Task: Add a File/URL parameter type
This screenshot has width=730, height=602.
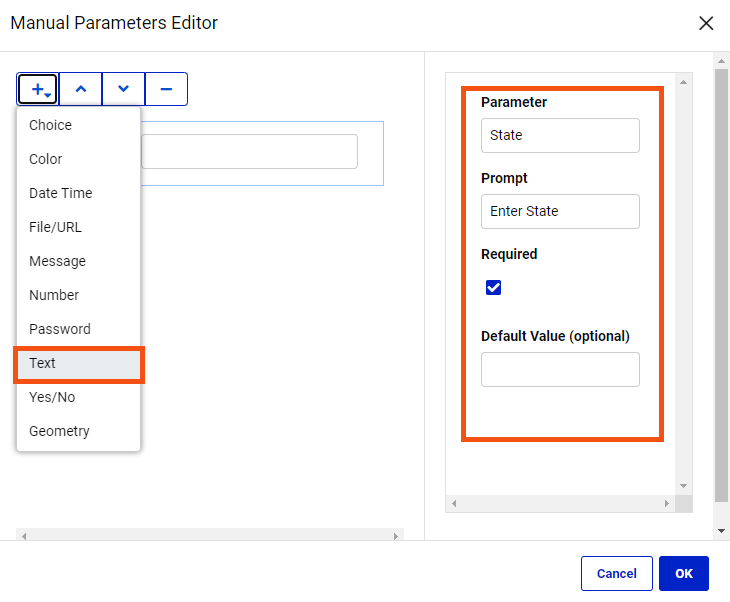Action: tap(78, 227)
